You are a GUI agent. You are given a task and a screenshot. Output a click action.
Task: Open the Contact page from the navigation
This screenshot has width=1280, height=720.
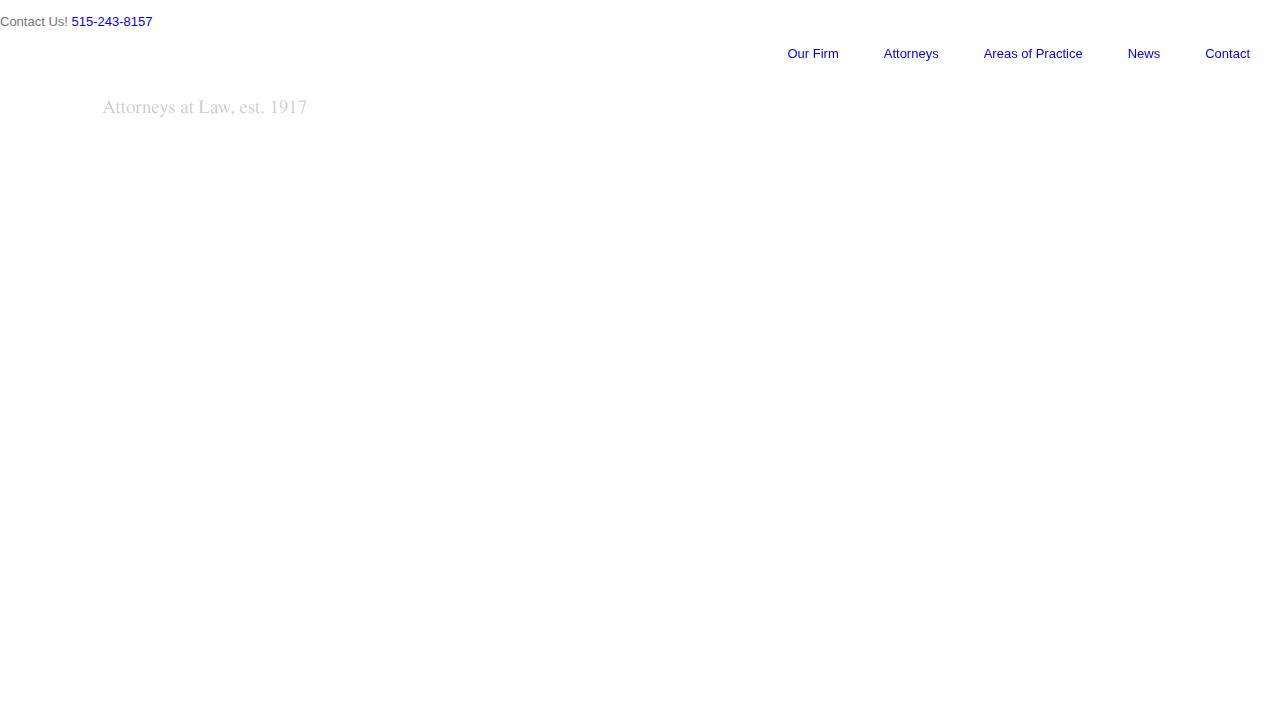point(1227,53)
